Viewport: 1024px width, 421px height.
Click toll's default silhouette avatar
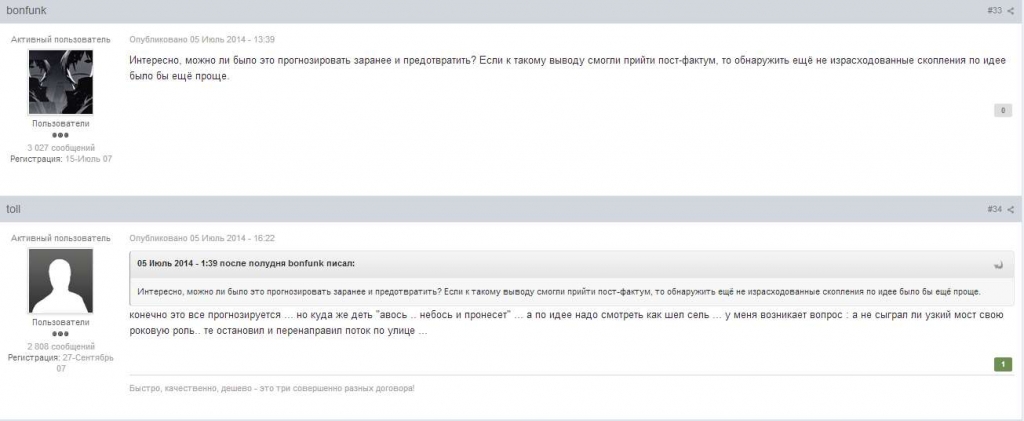coord(61,281)
